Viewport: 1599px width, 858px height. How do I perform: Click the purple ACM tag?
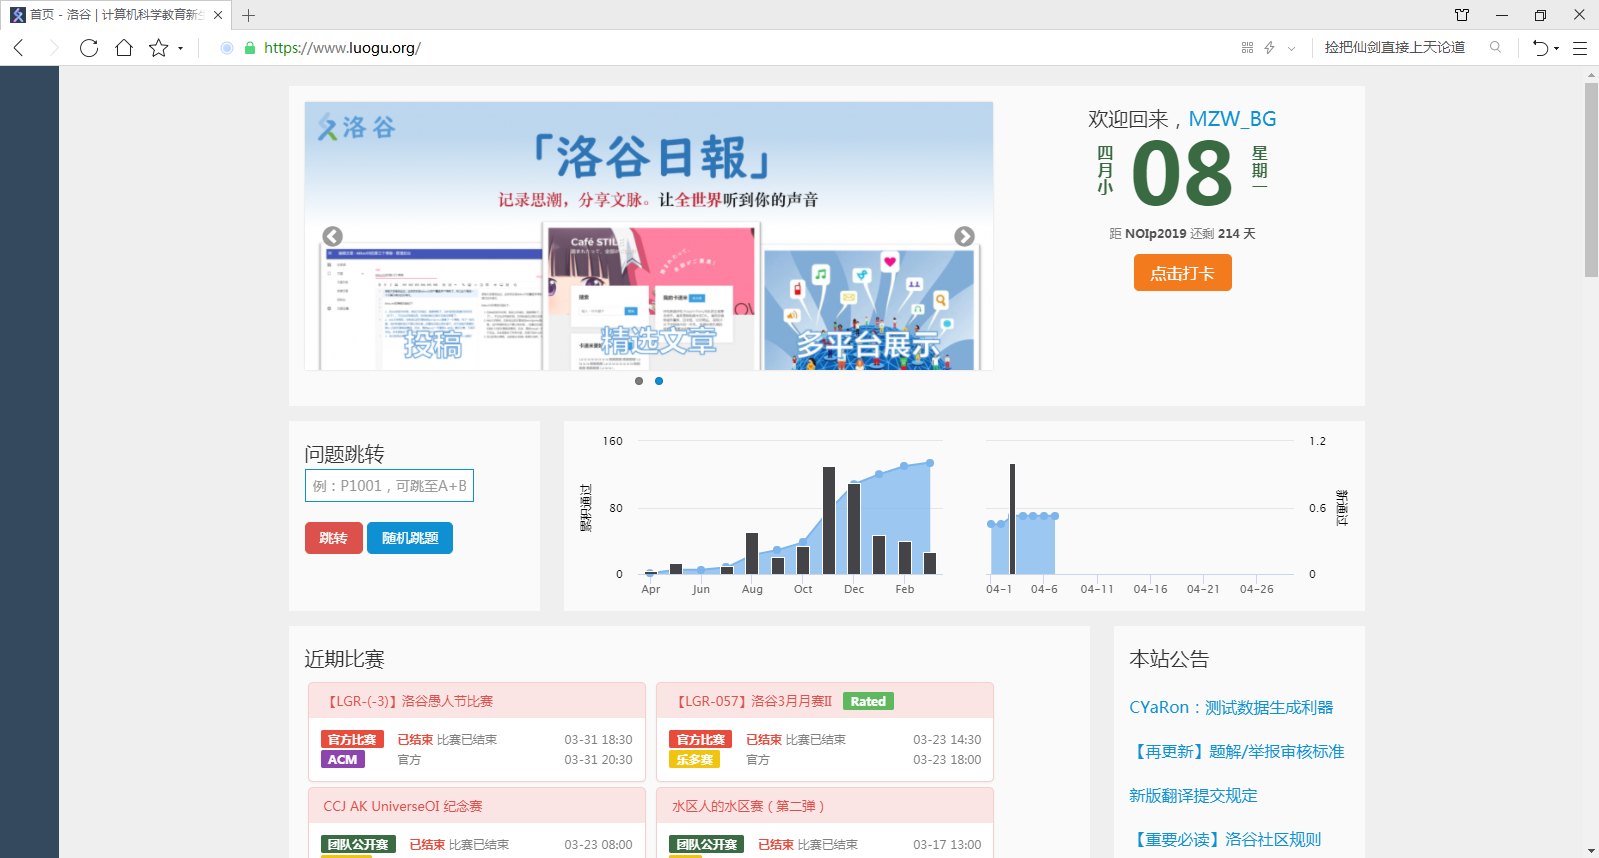pos(343,760)
